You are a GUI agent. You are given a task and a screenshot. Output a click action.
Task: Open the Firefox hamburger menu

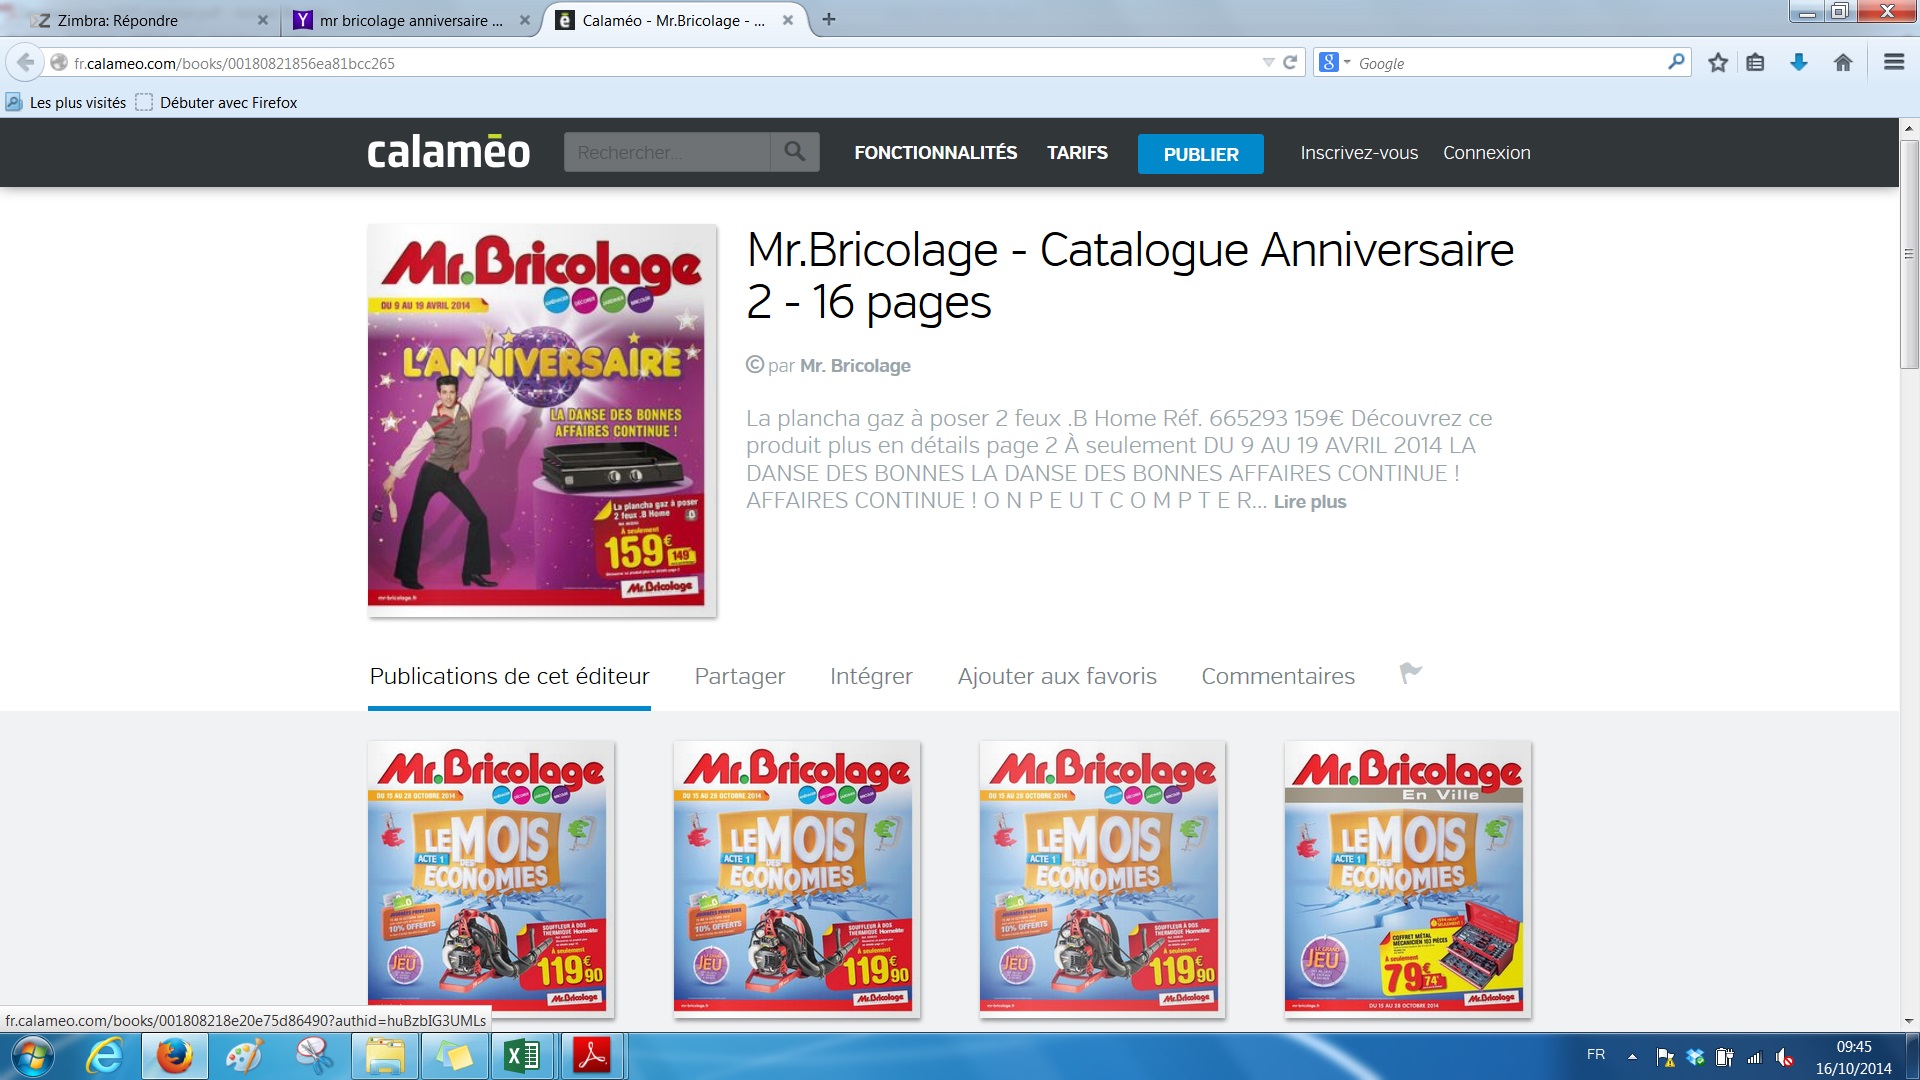(1893, 63)
